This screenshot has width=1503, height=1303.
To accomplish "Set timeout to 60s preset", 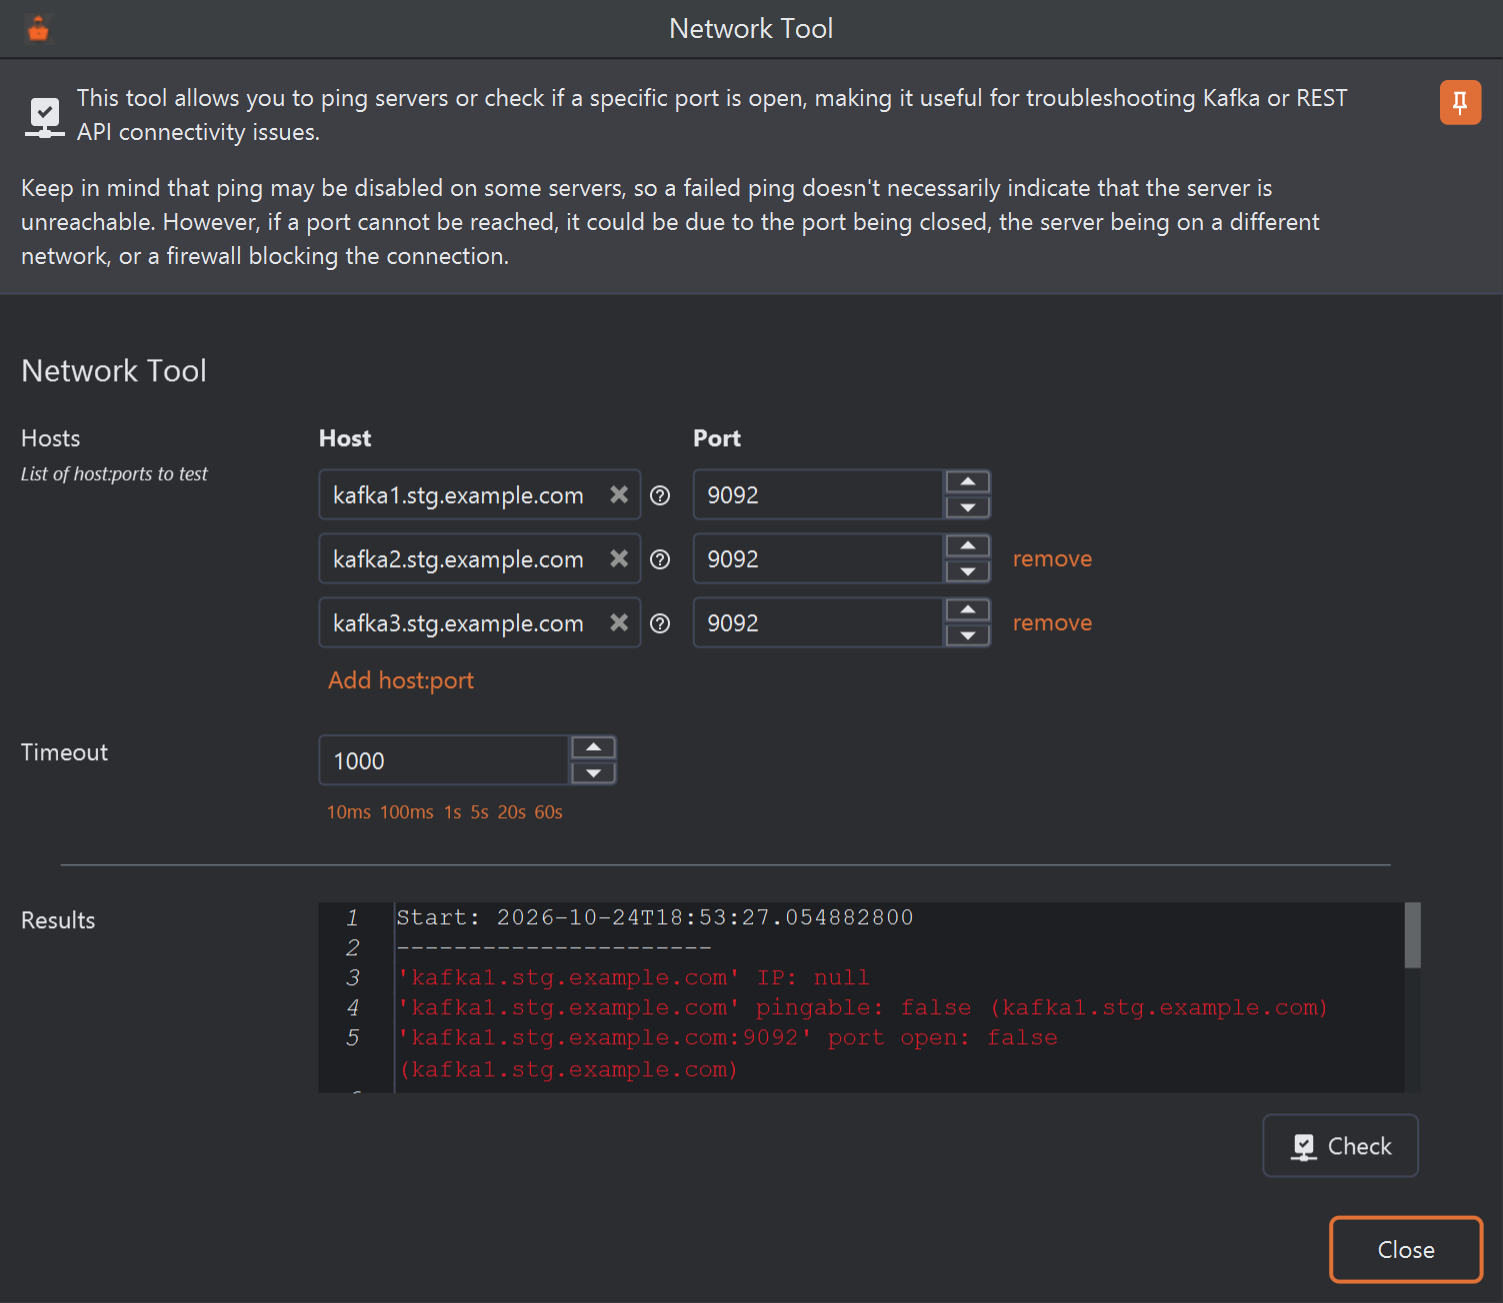I will click(x=548, y=812).
